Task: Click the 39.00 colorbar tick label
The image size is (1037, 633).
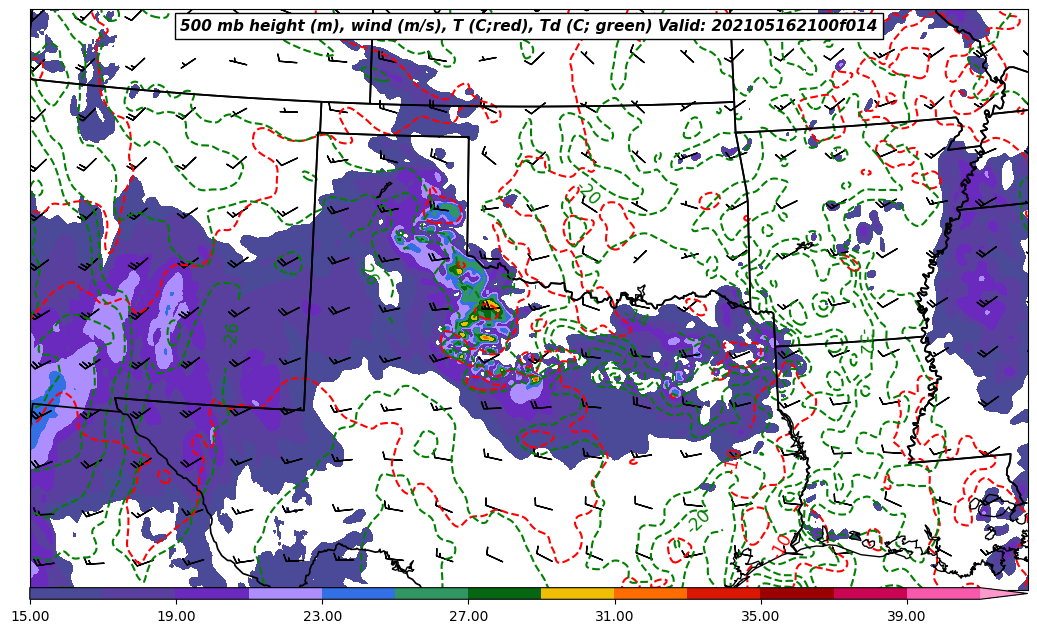Action: [907, 616]
